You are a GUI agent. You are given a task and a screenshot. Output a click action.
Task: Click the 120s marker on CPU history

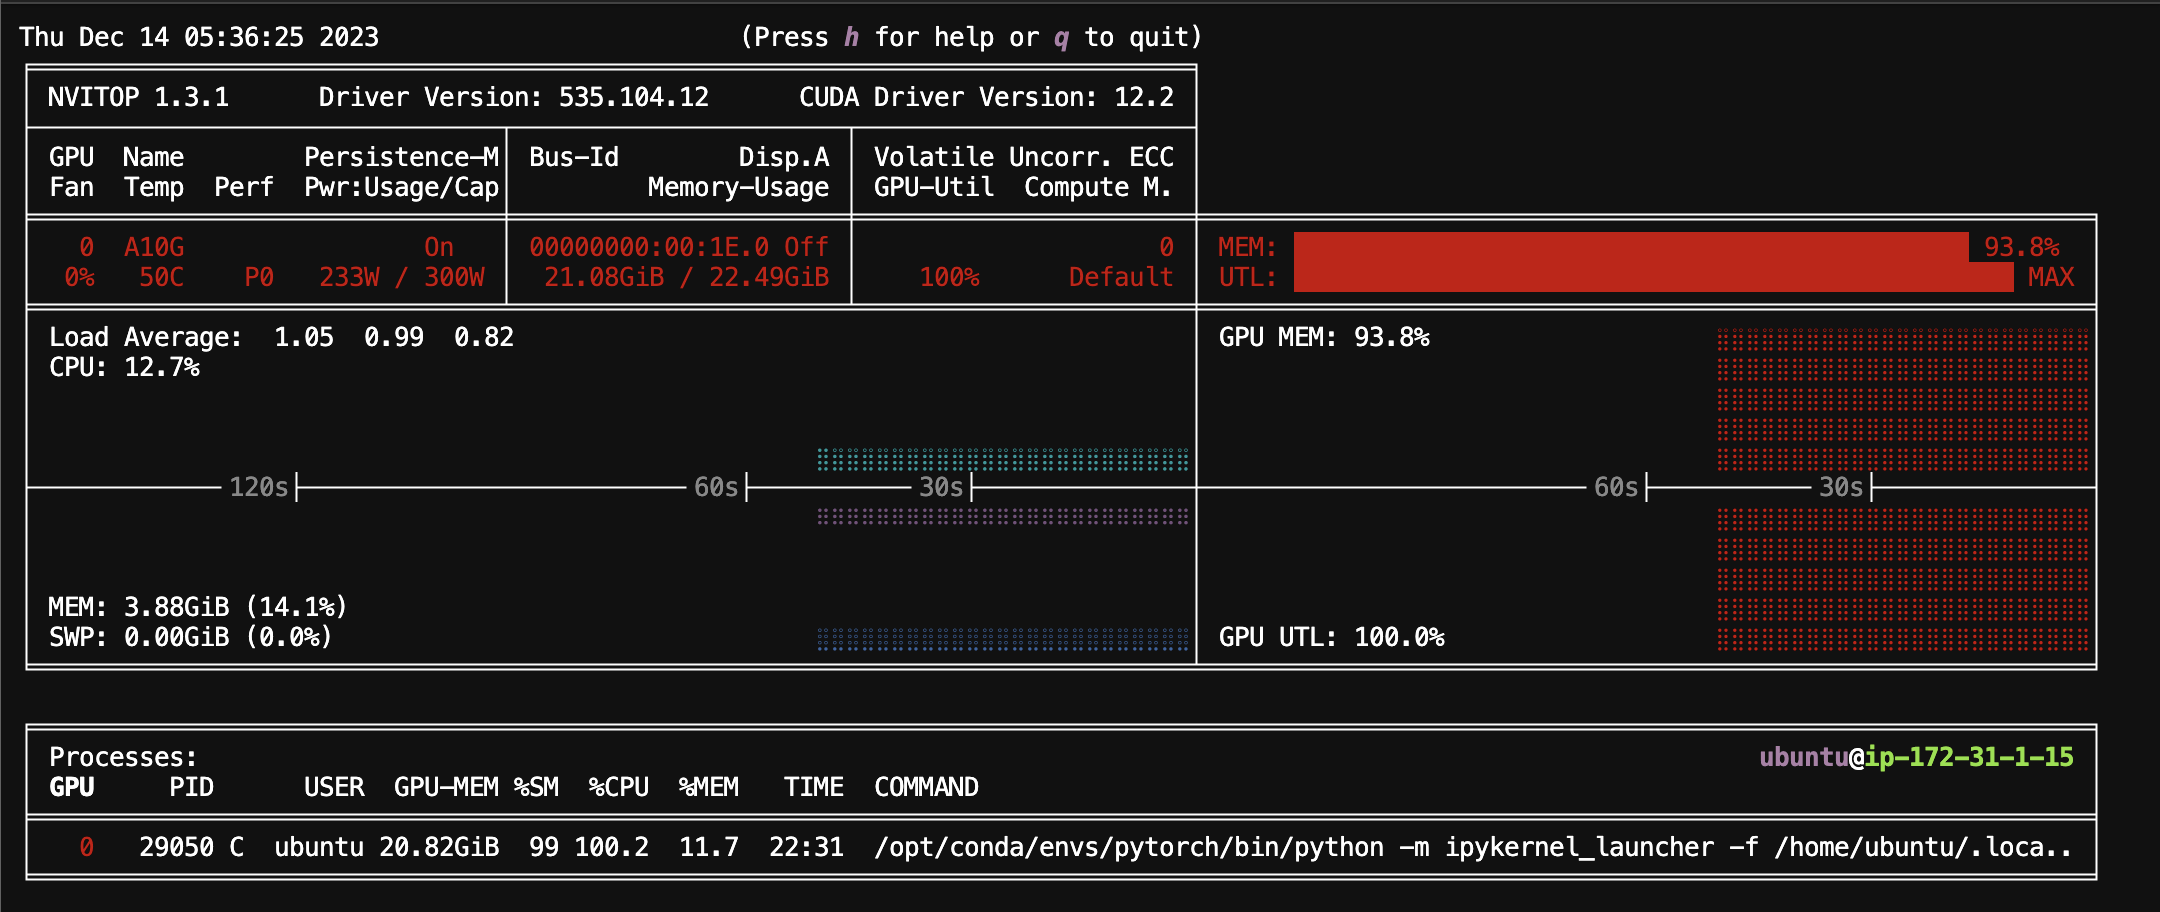[x=259, y=487]
